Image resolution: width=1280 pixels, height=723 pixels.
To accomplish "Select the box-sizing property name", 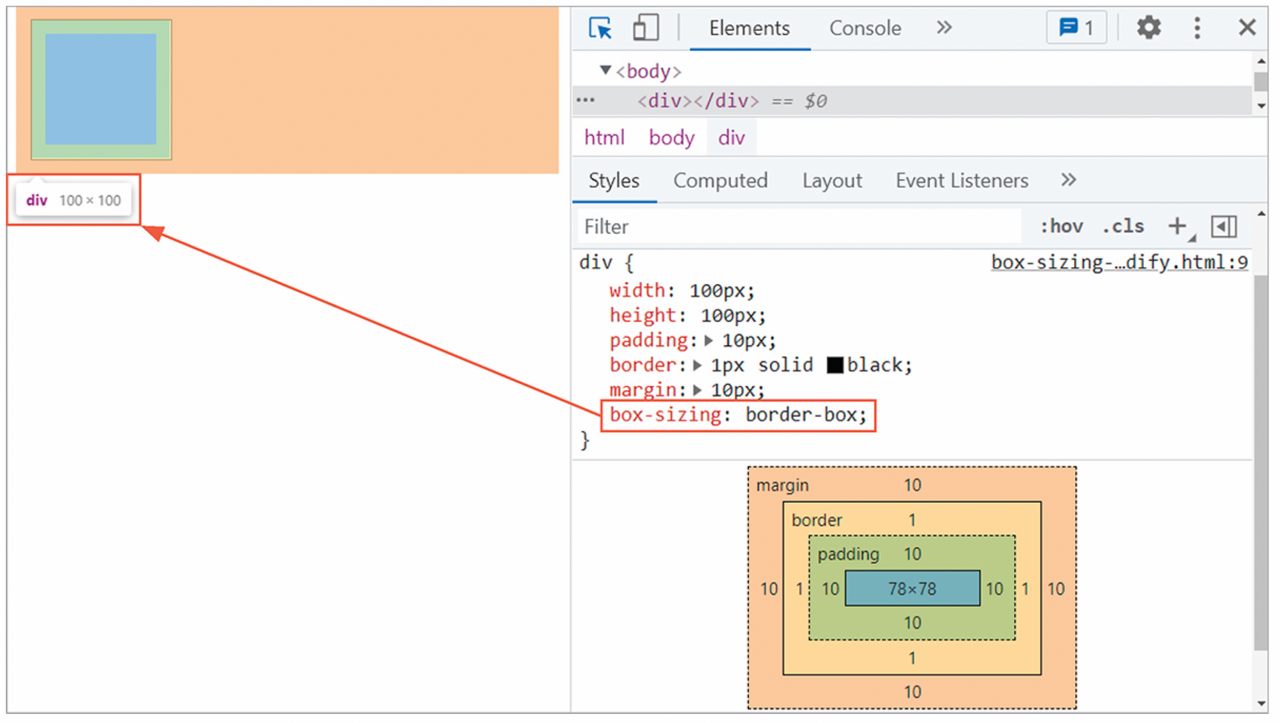I will [x=665, y=415].
